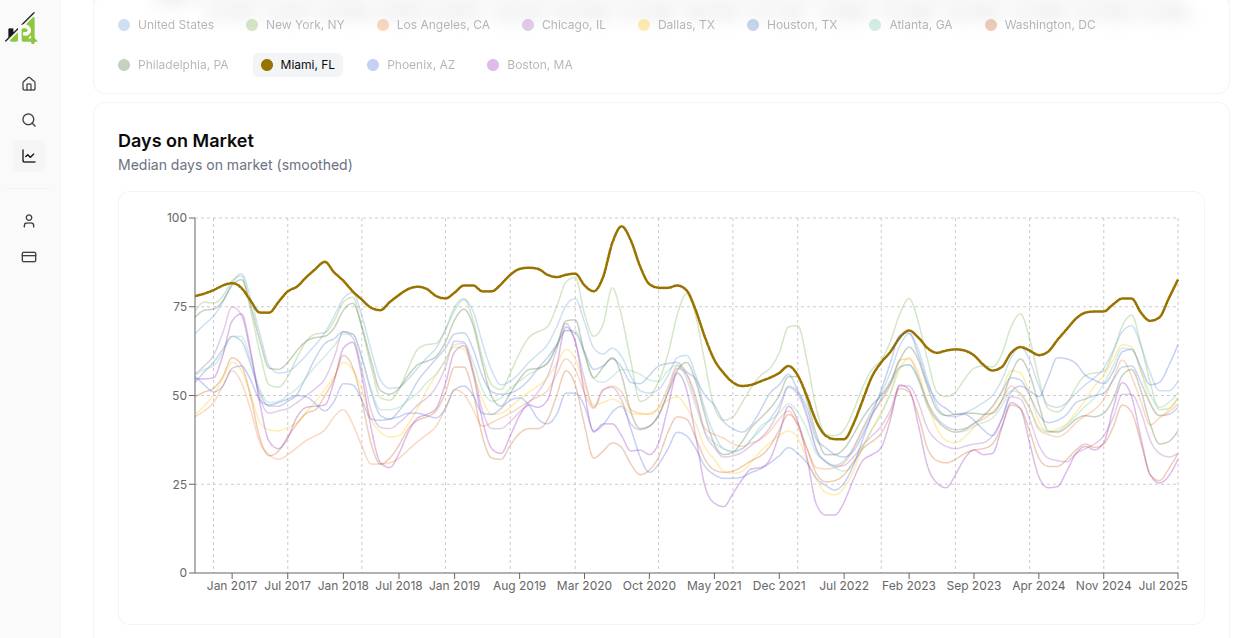
Task: Click the app logo icon
Action: coord(22,29)
